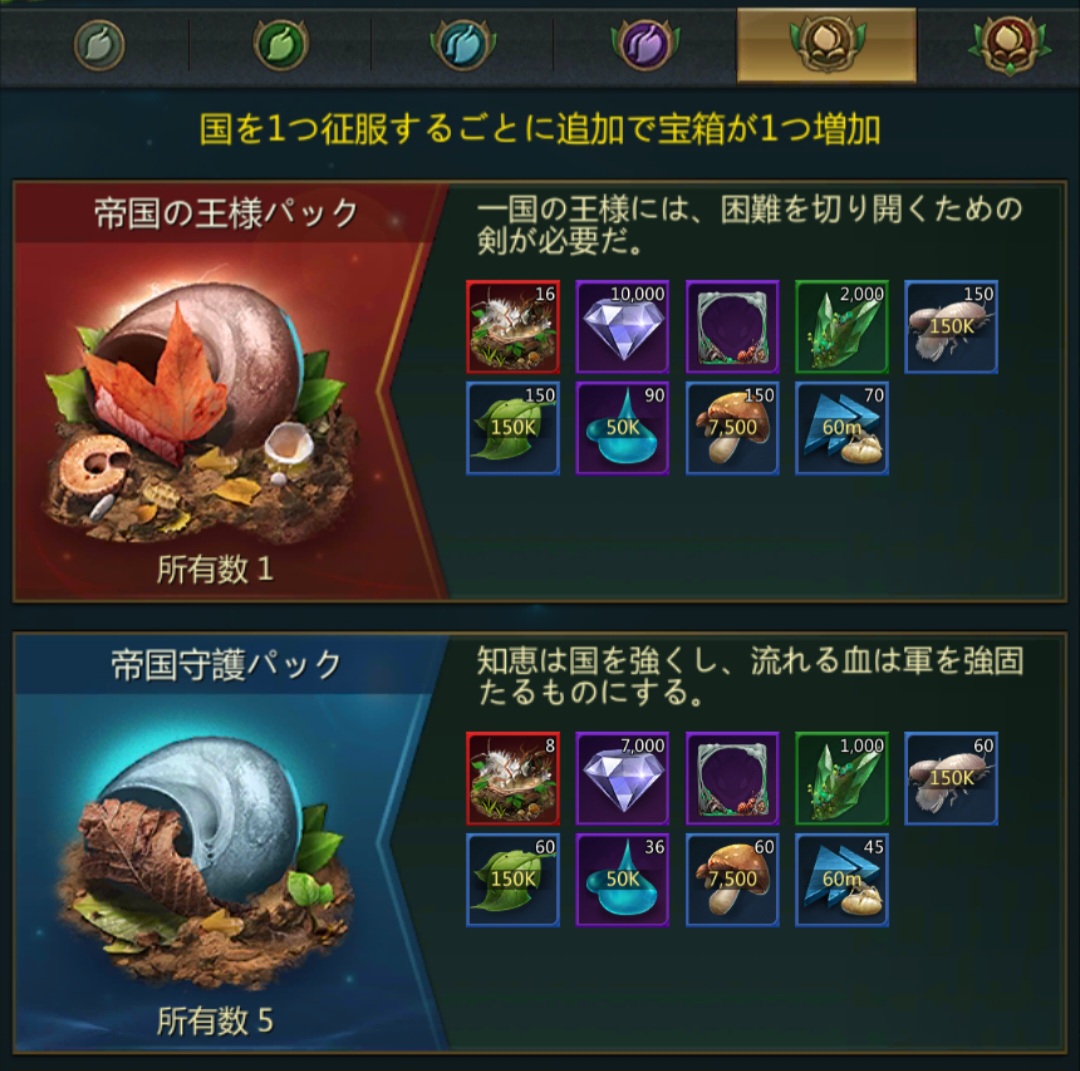Tap the 2,000 green crystal item
This screenshot has height=1071, width=1080.
click(x=842, y=326)
